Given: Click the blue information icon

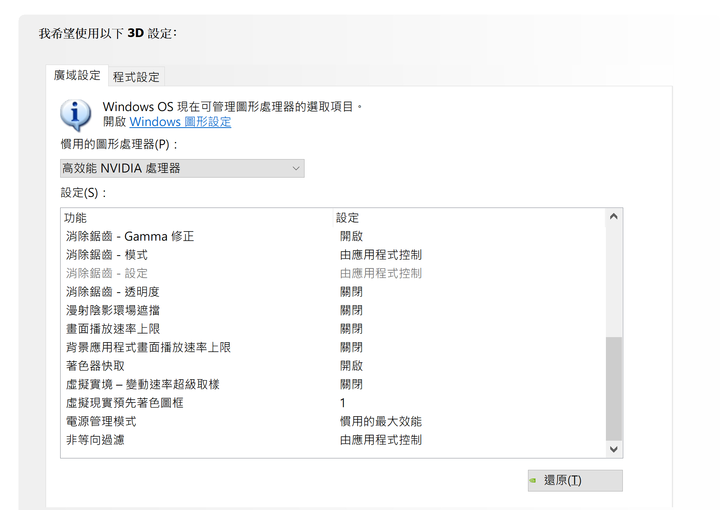Looking at the screenshot, I should (x=75, y=115).
